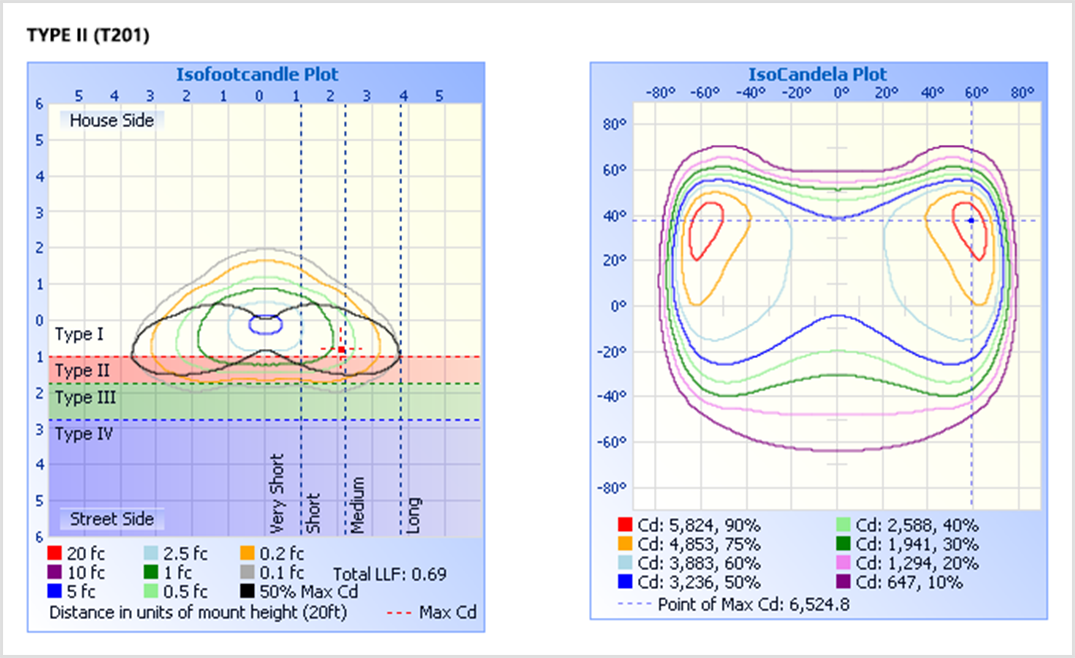Select the purple 10 fc legend swatch
The height and width of the screenshot is (658, 1075).
click(x=54, y=573)
